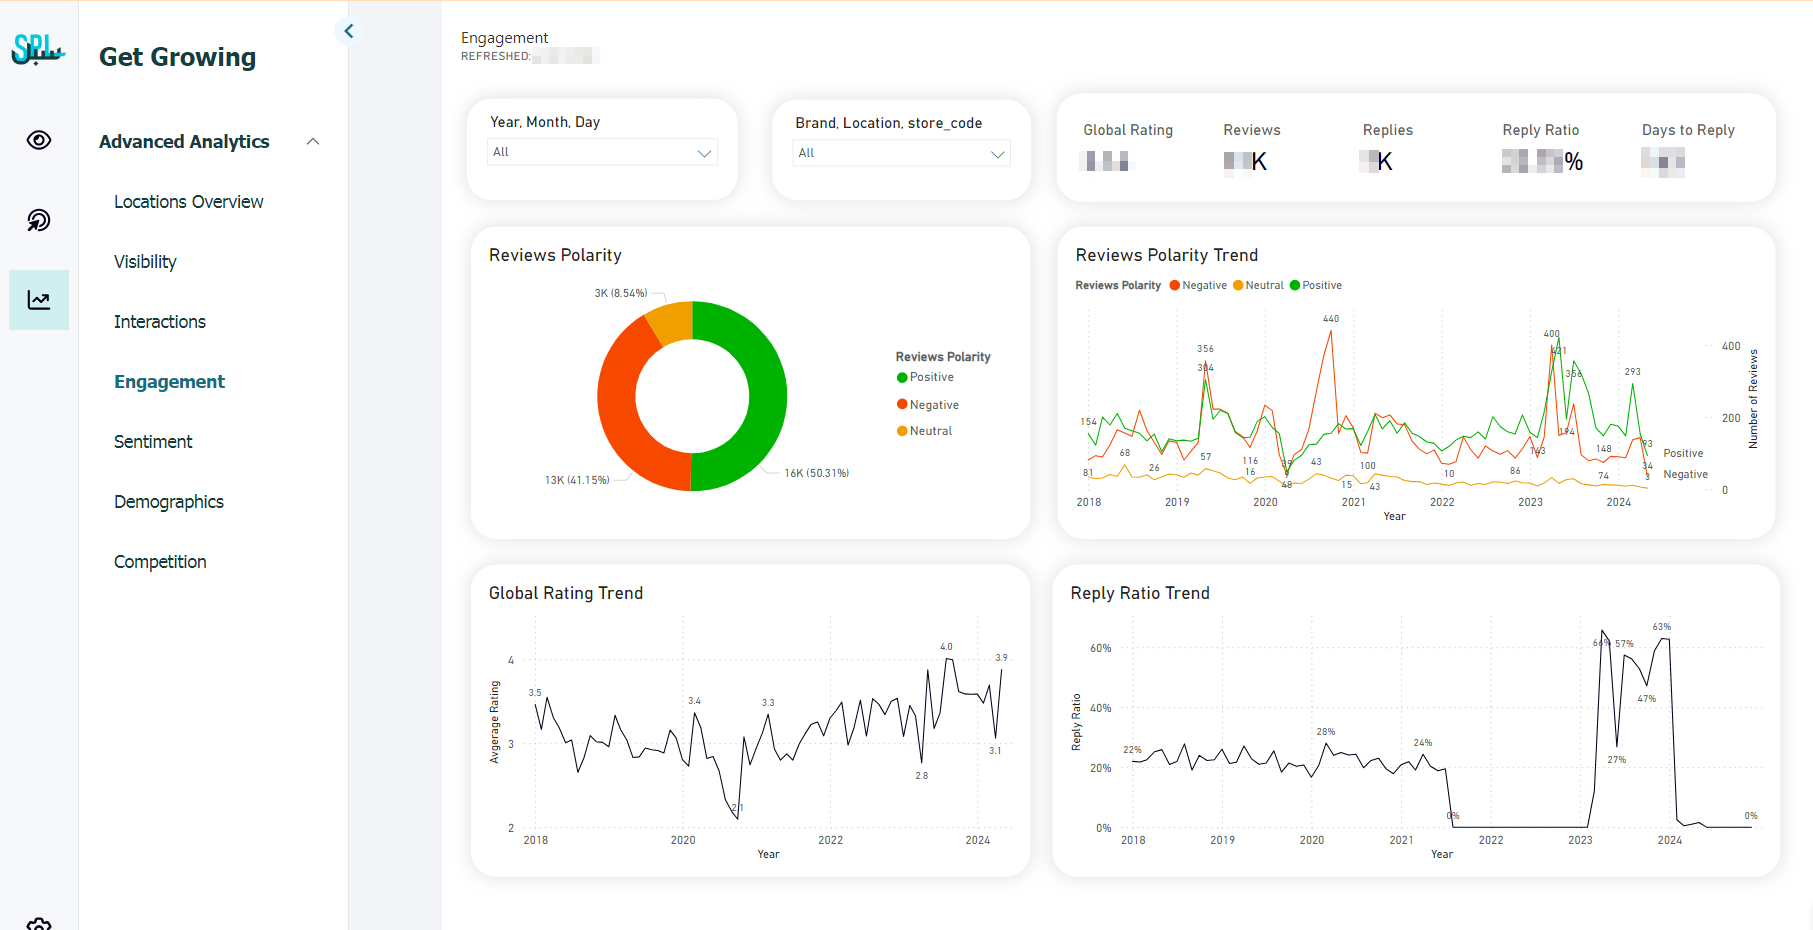The width and height of the screenshot is (1813, 930).
Task: Navigate to the Interactions page
Action: tap(160, 322)
